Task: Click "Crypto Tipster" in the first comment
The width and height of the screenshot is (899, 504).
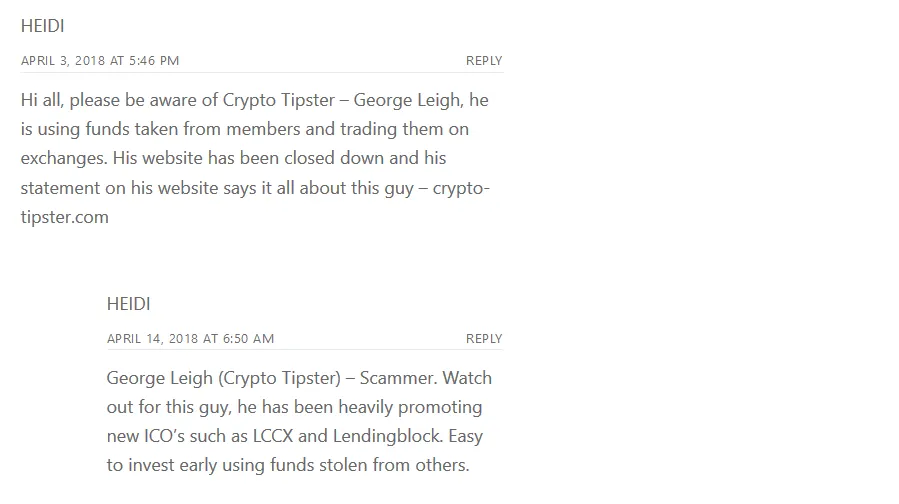Action: [x=279, y=101]
